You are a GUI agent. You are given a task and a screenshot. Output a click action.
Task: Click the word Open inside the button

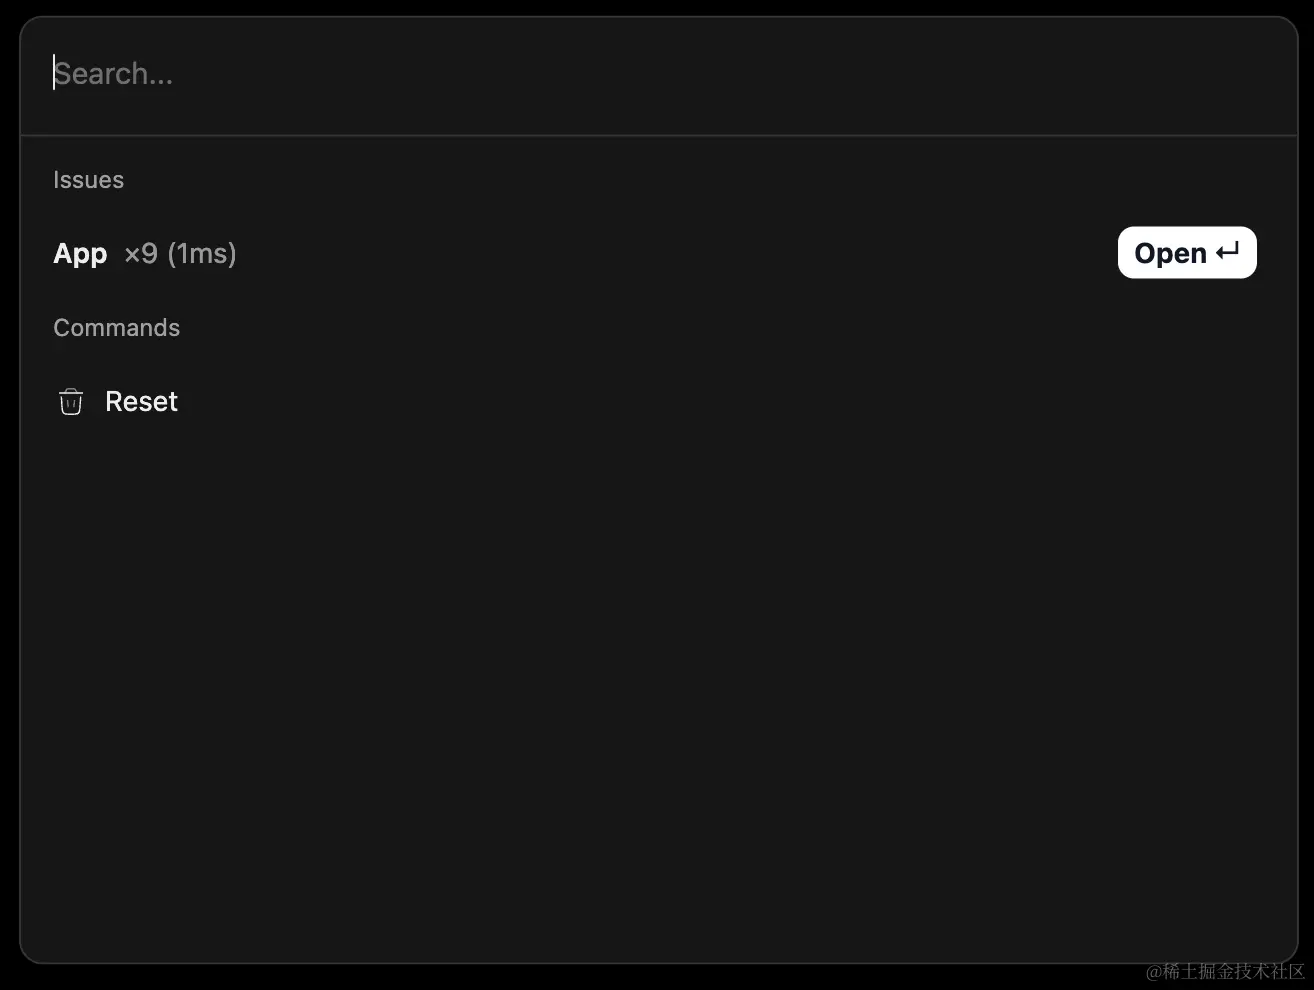[x=1170, y=254]
